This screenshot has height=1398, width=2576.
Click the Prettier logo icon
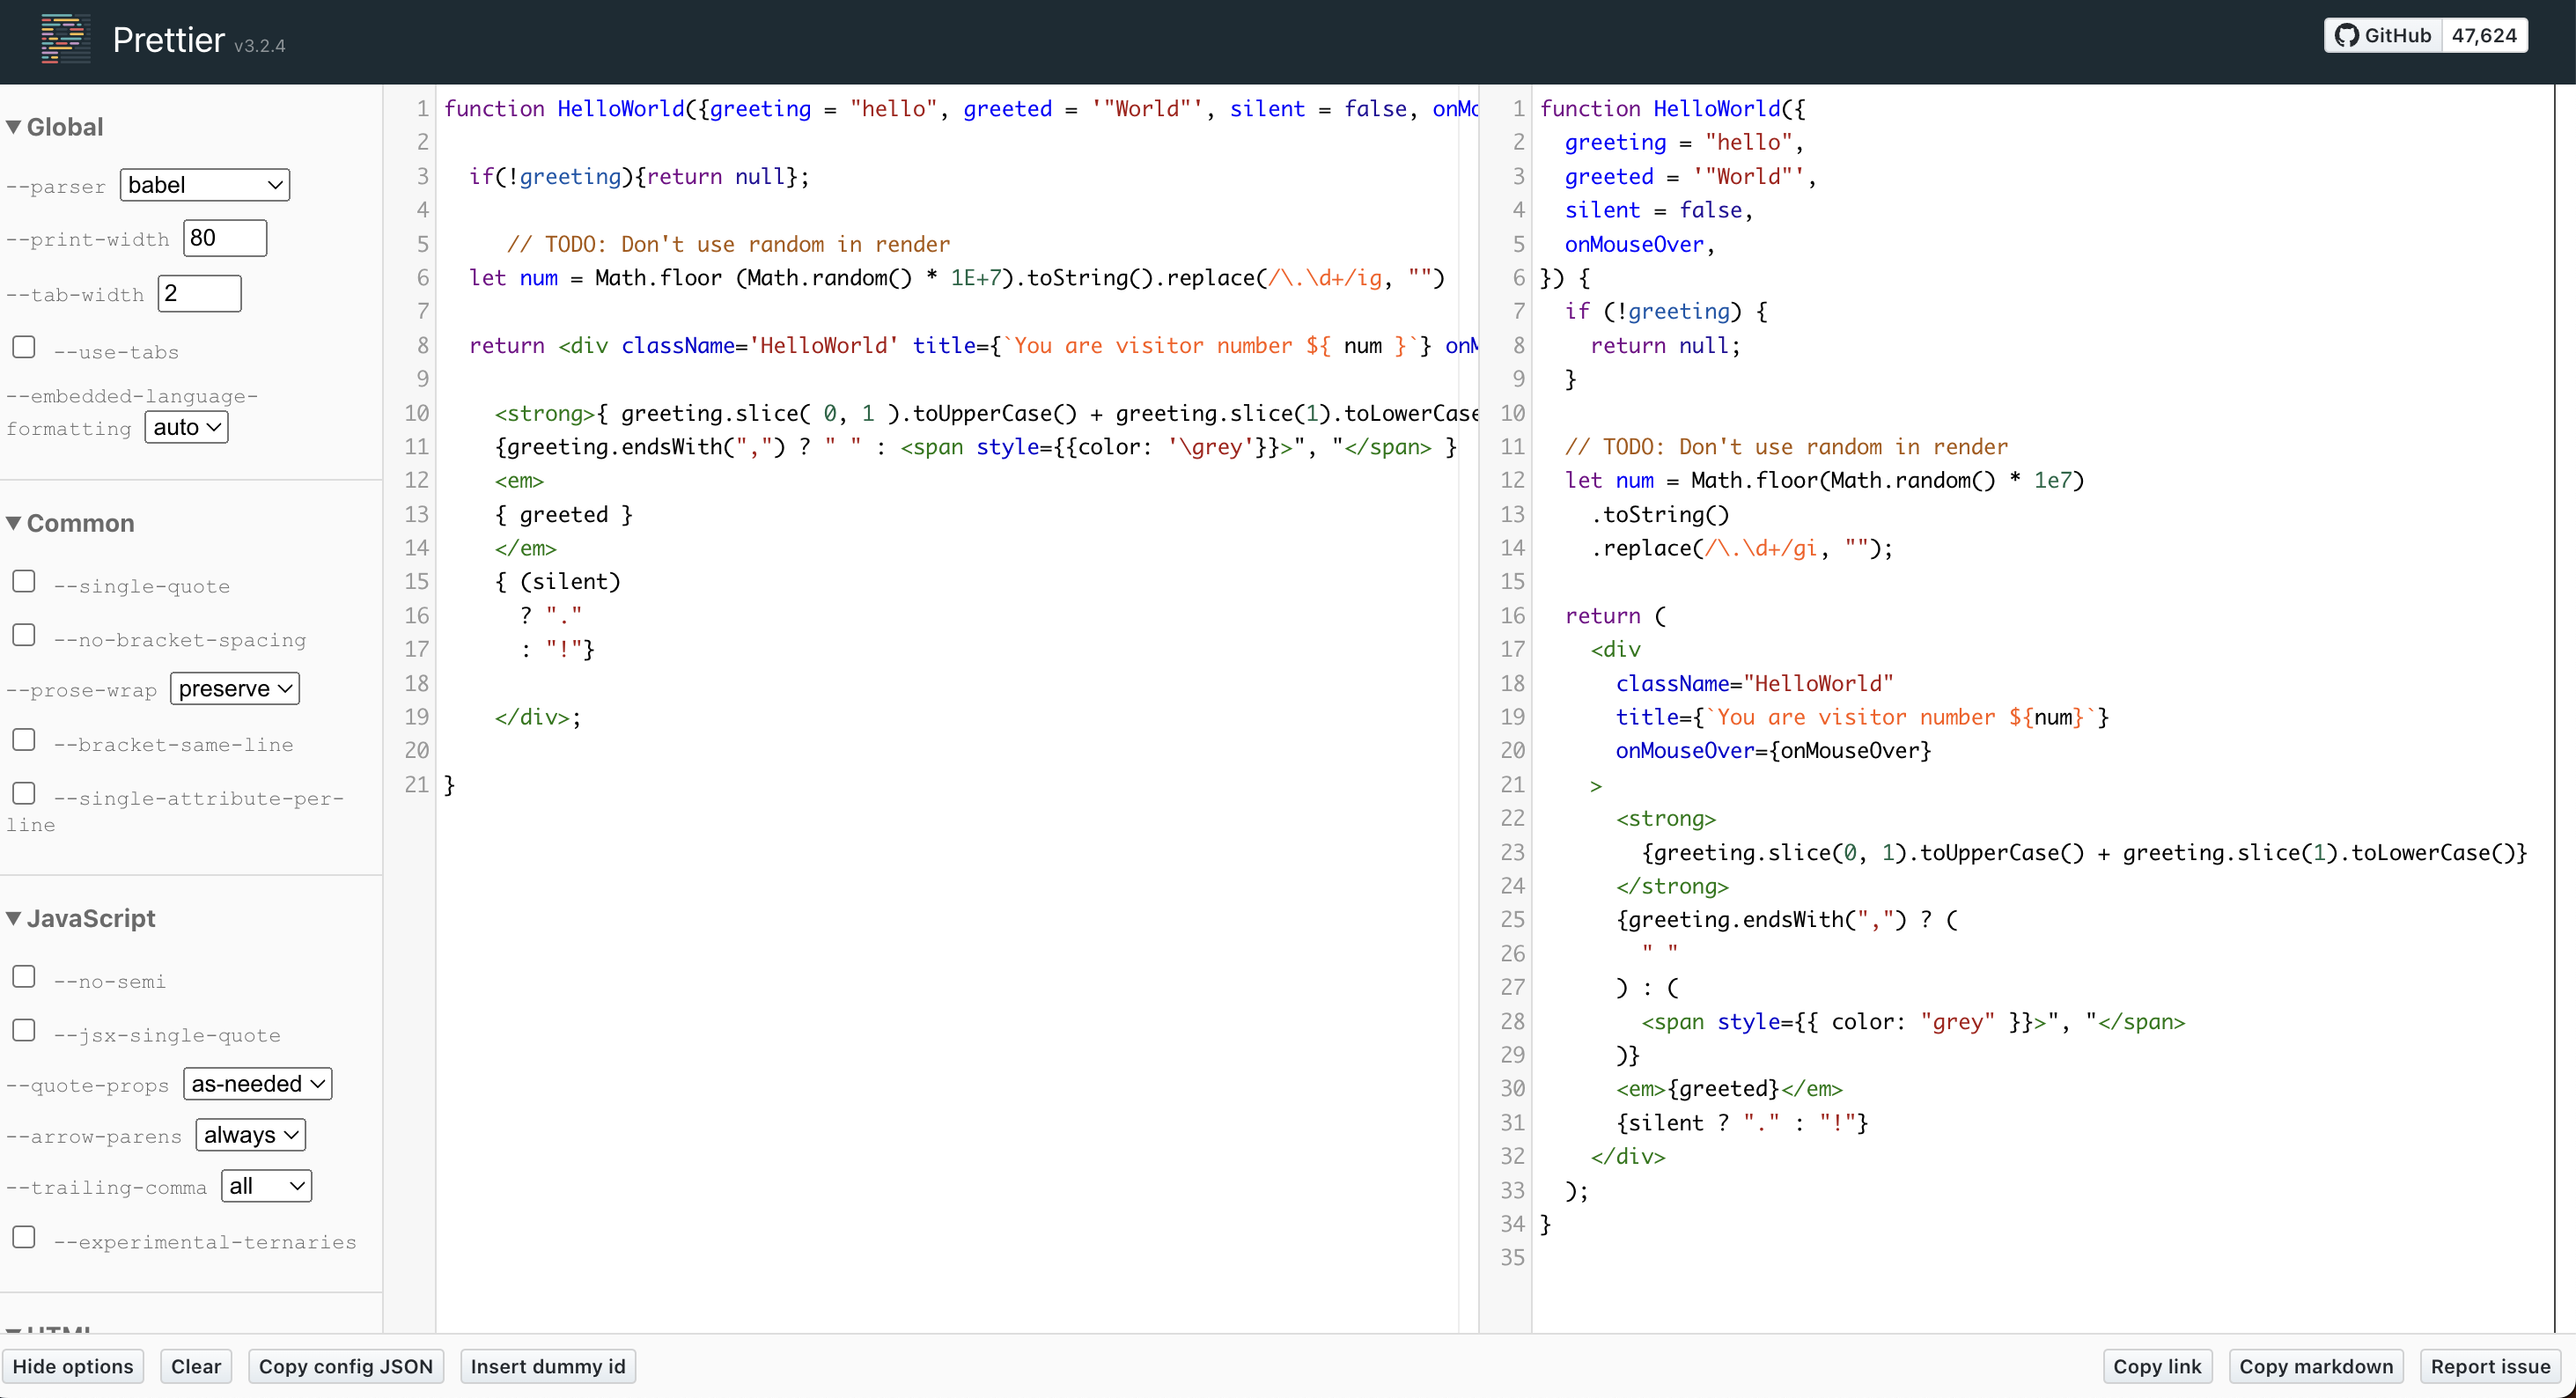(x=64, y=40)
